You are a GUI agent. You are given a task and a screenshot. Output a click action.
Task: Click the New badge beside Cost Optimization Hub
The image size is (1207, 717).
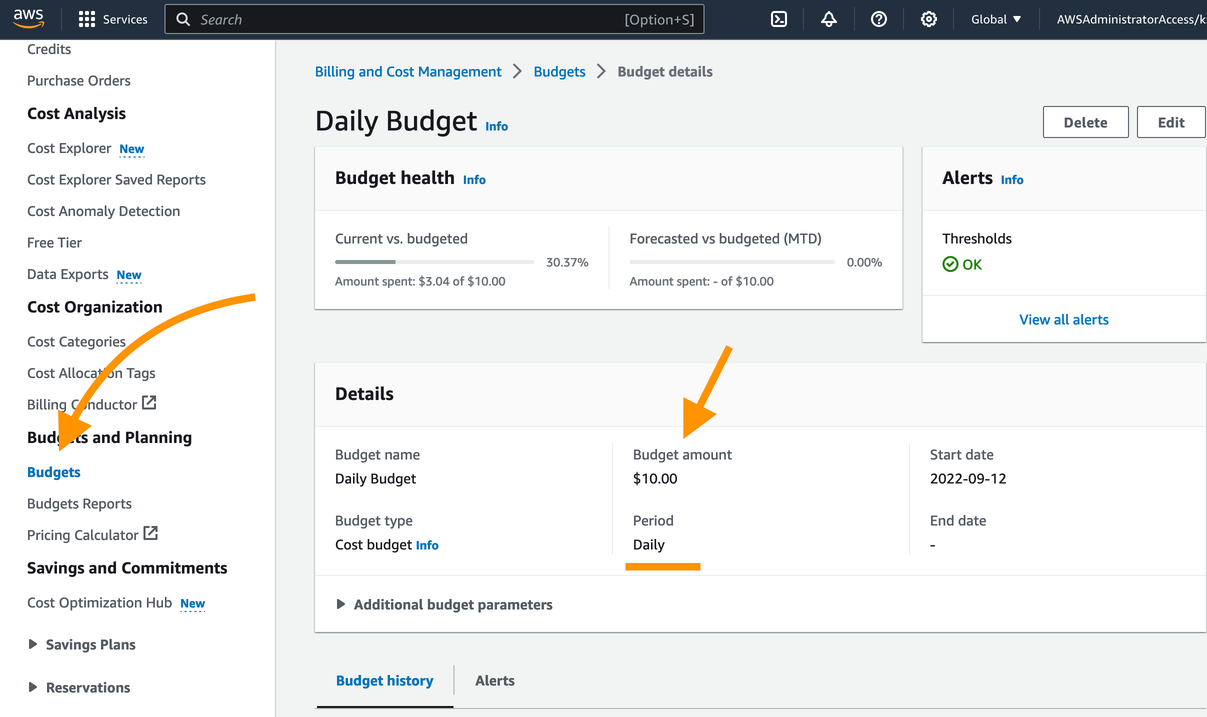point(193,604)
